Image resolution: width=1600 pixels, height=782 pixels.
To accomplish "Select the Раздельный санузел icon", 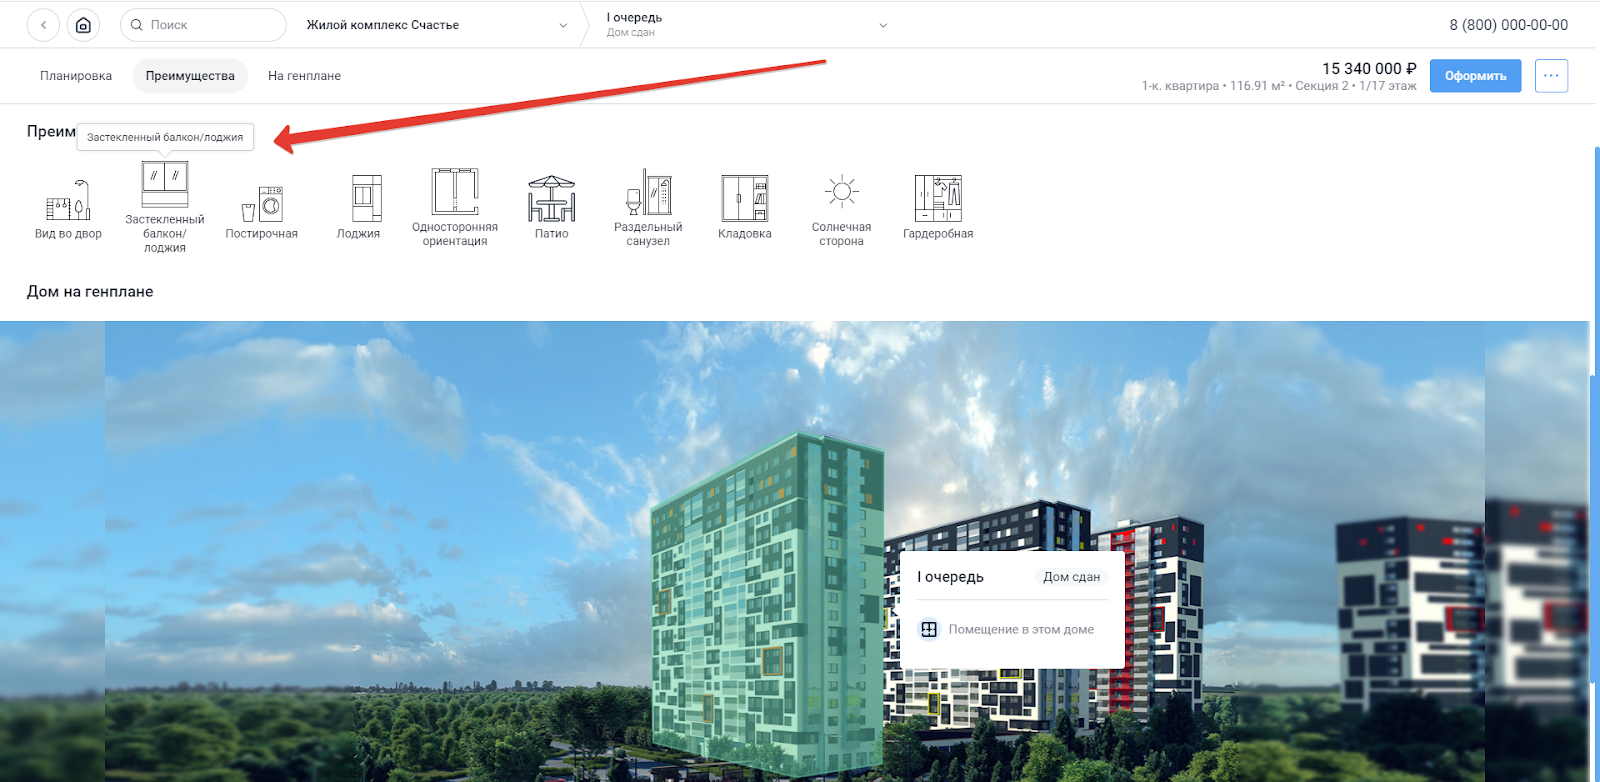I will click(x=648, y=191).
